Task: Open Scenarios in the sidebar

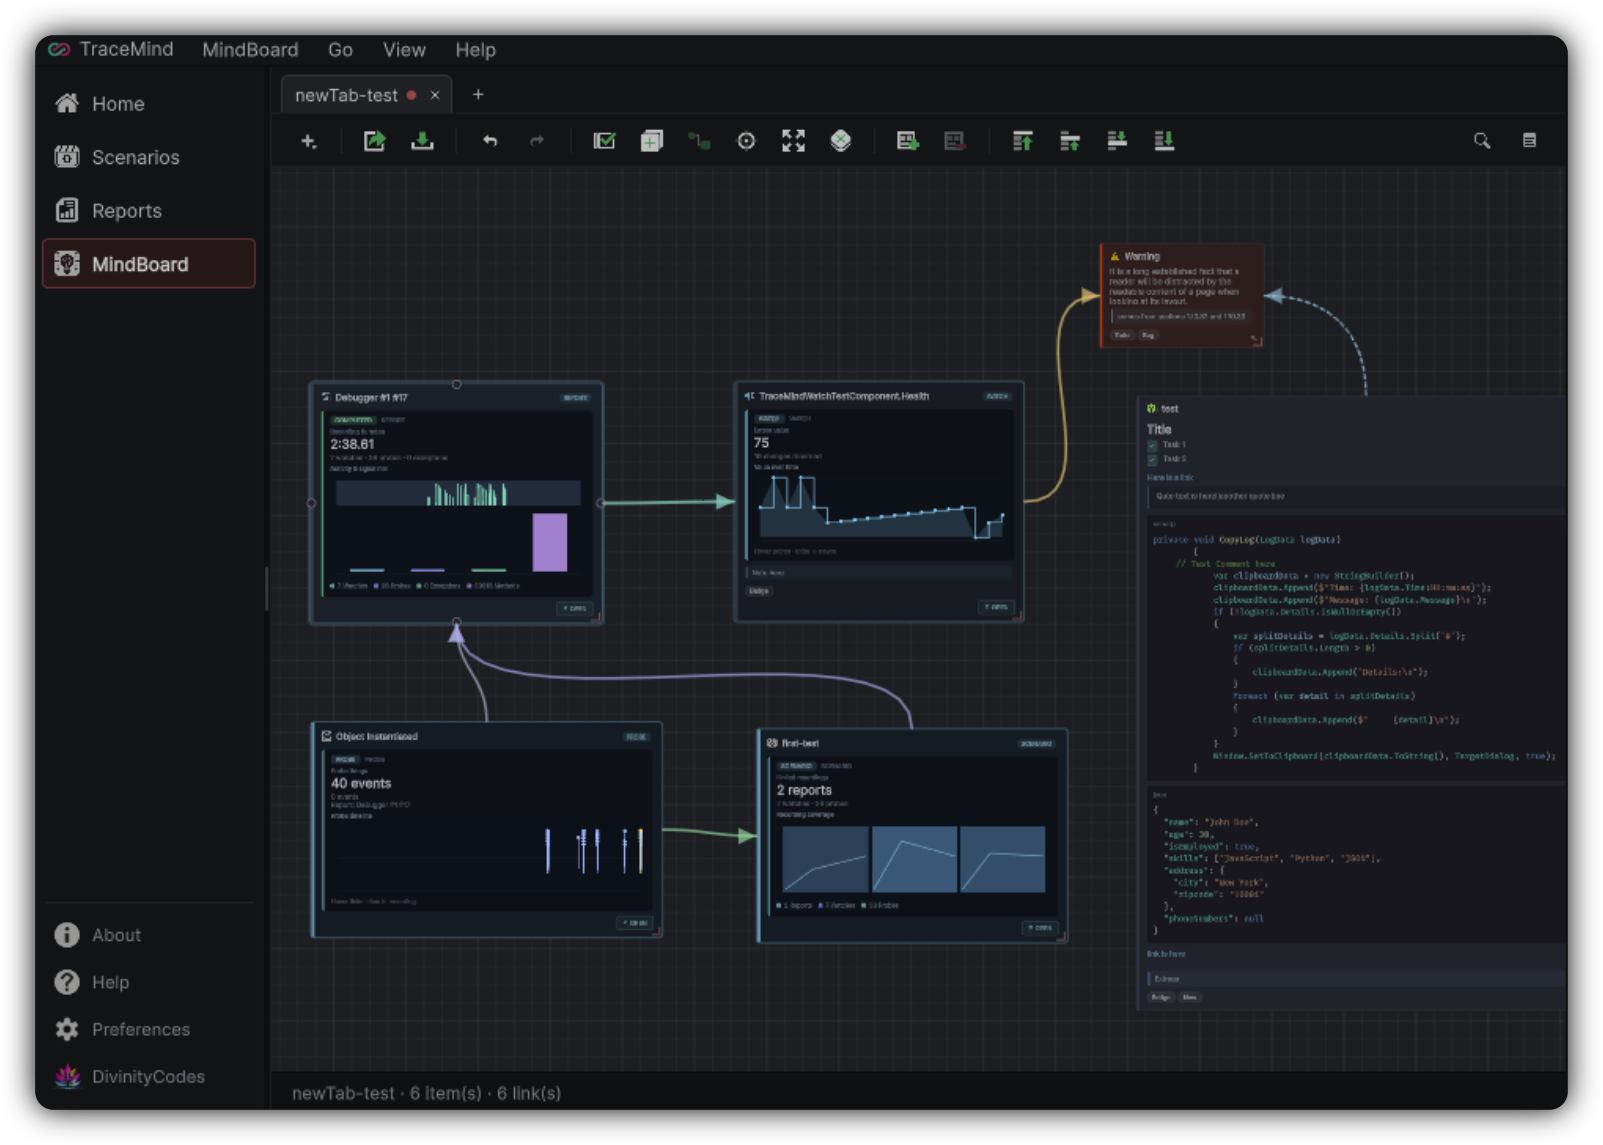Action: (x=148, y=157)
